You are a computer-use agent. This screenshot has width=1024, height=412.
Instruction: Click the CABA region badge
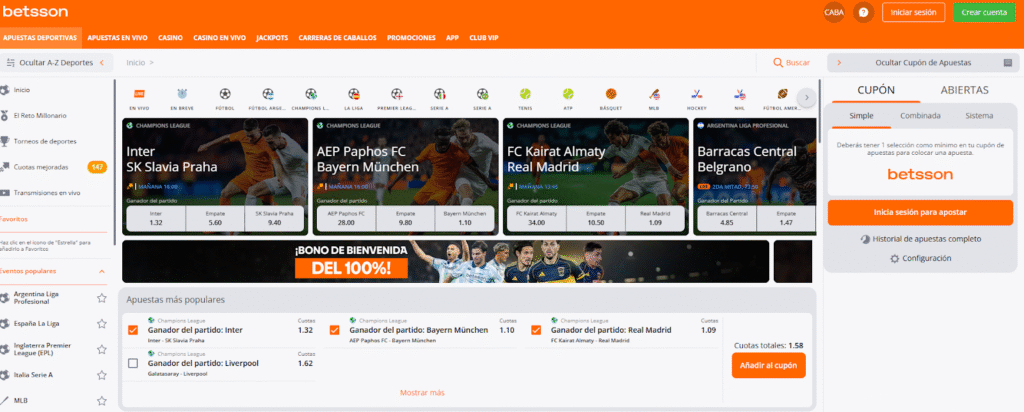pos(834,12)
